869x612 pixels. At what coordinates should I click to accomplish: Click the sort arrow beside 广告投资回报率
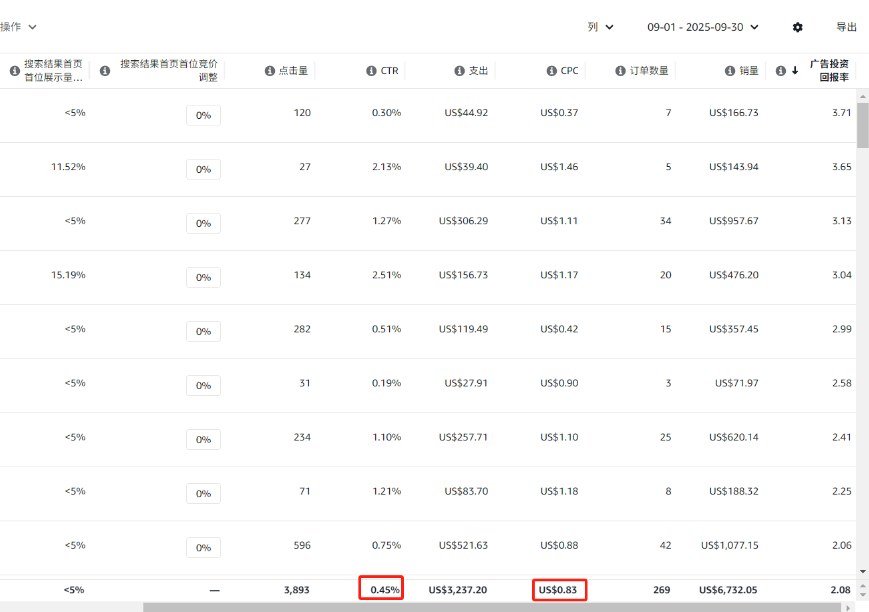tap(795, 71)
